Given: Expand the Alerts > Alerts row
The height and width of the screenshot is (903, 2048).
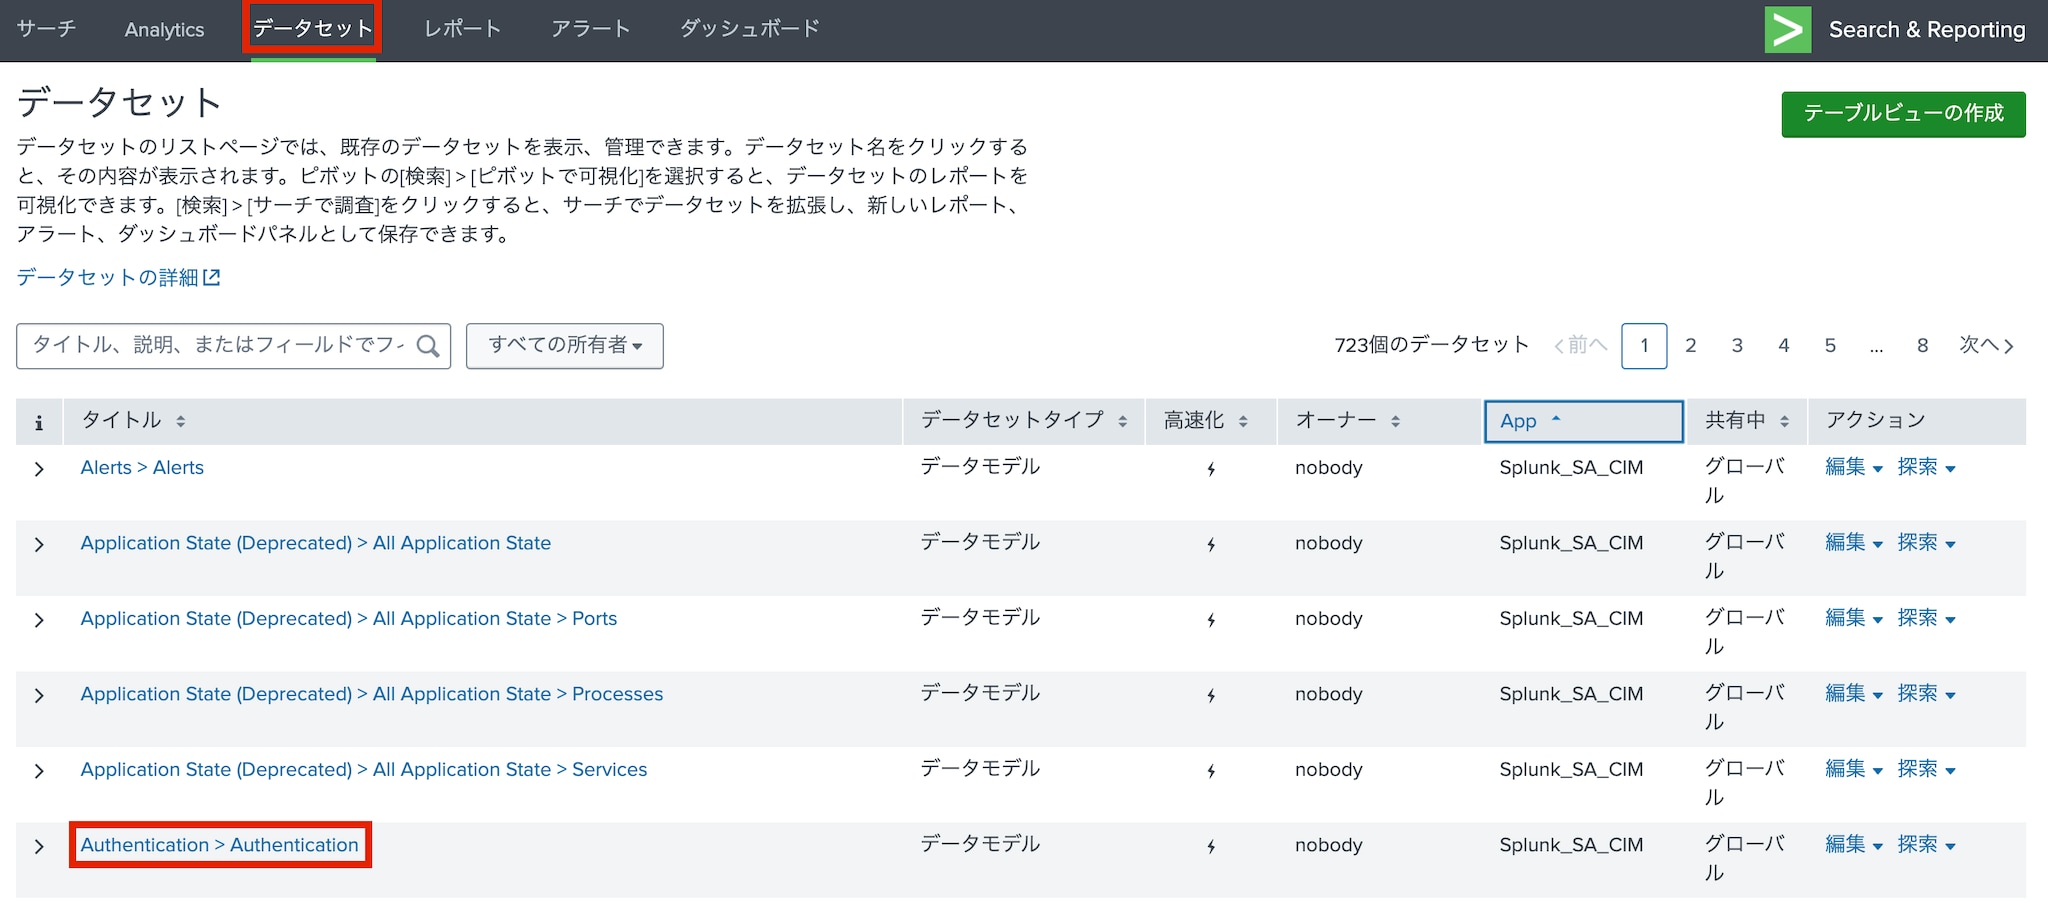Looking at the screenshot, I should coord(39,469).
